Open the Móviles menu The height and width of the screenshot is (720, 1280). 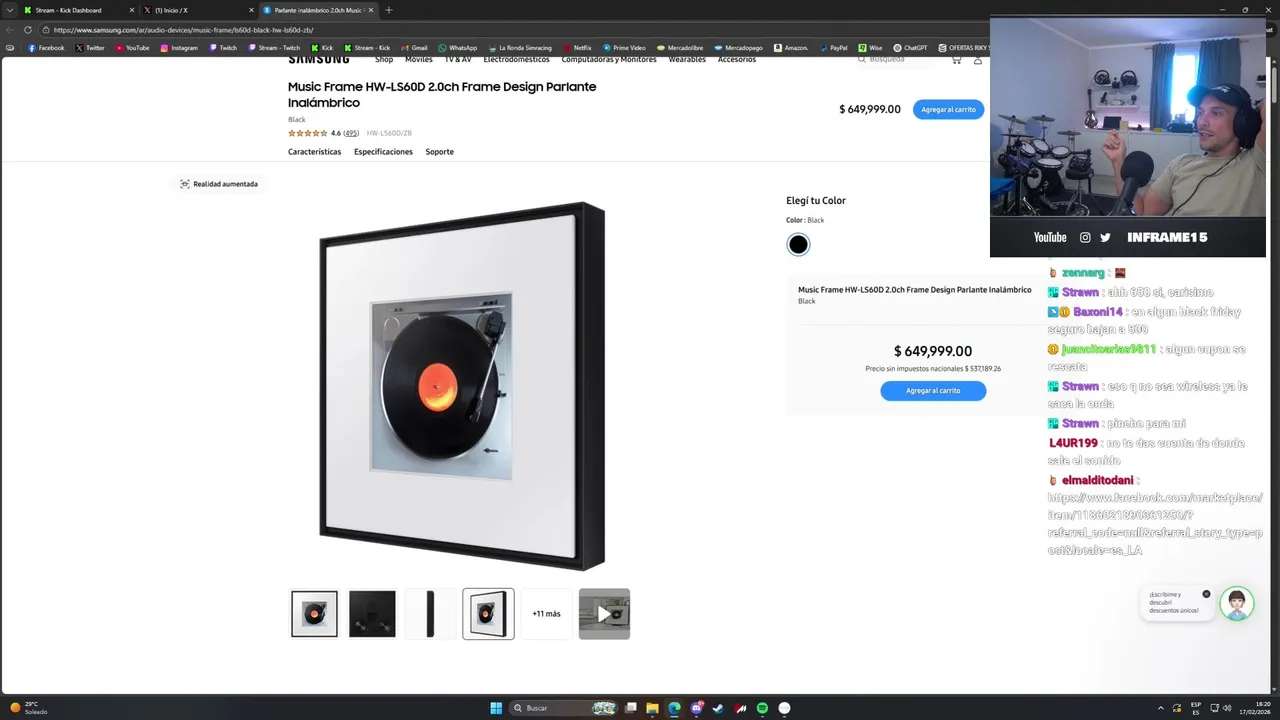click(x=419, y=60)
